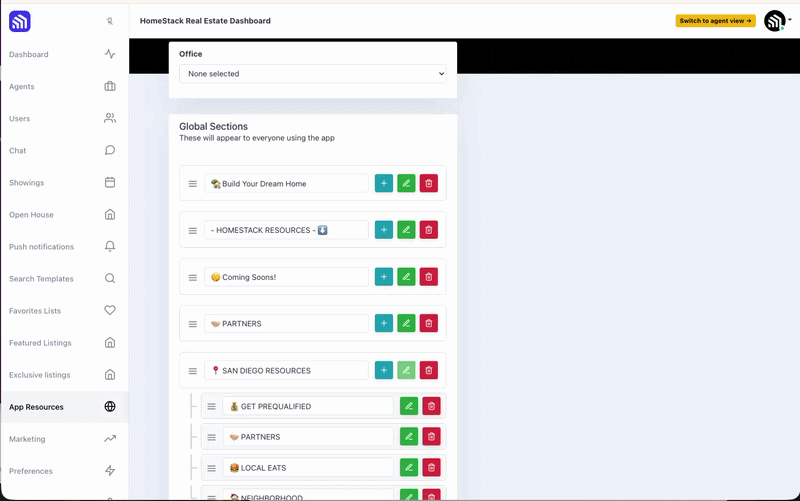Click the SAN DIEGO RESOURCES name field
This screenshot has width=800, height=501.
click(x=286, y=370)
